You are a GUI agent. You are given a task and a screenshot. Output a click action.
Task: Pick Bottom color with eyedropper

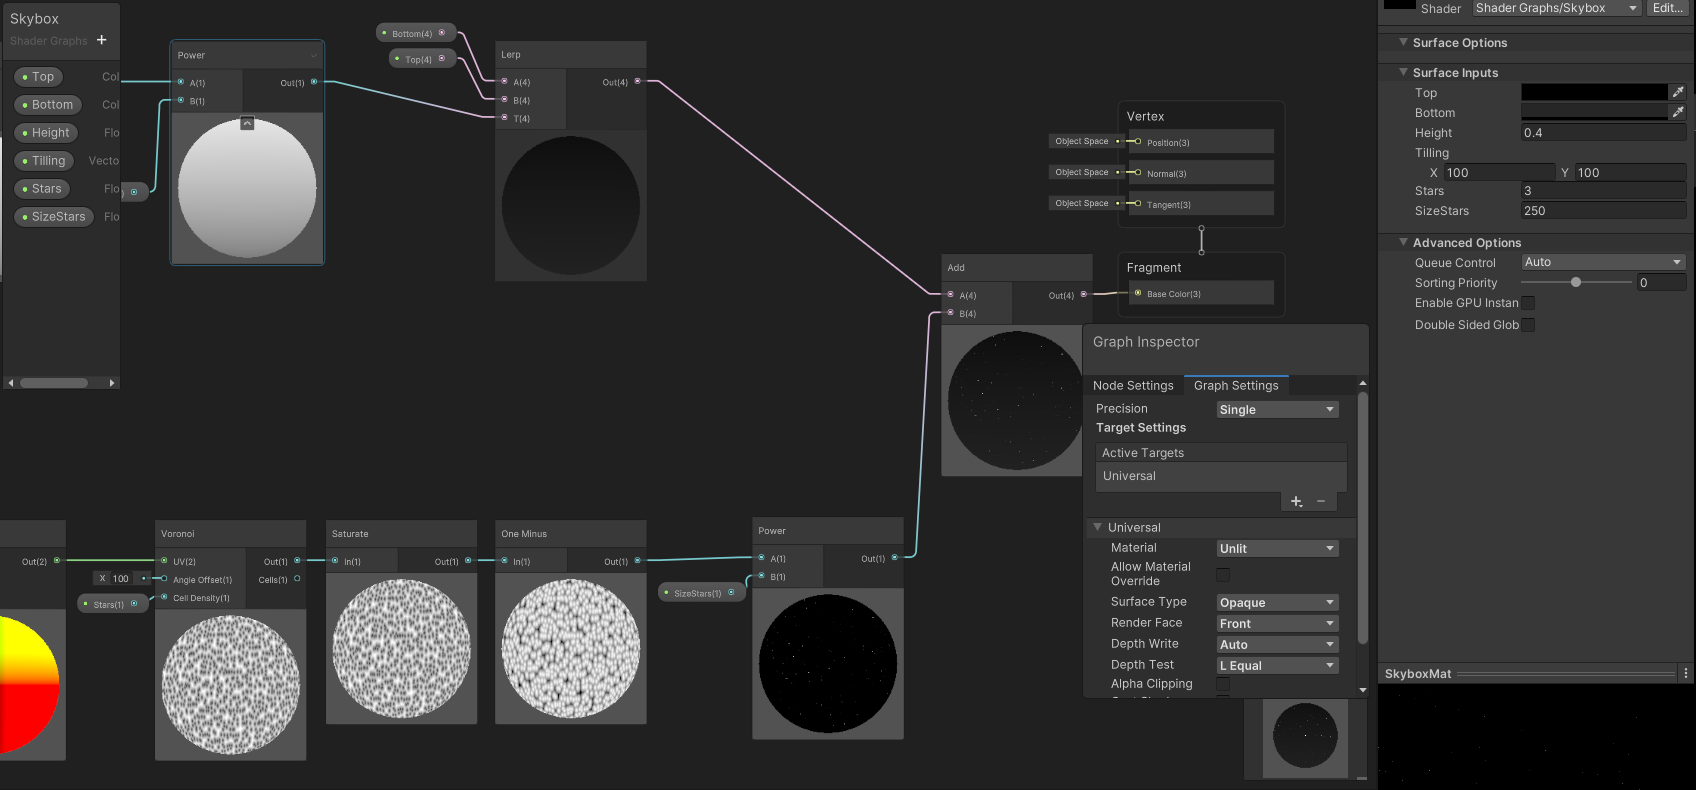(1678, 112)
